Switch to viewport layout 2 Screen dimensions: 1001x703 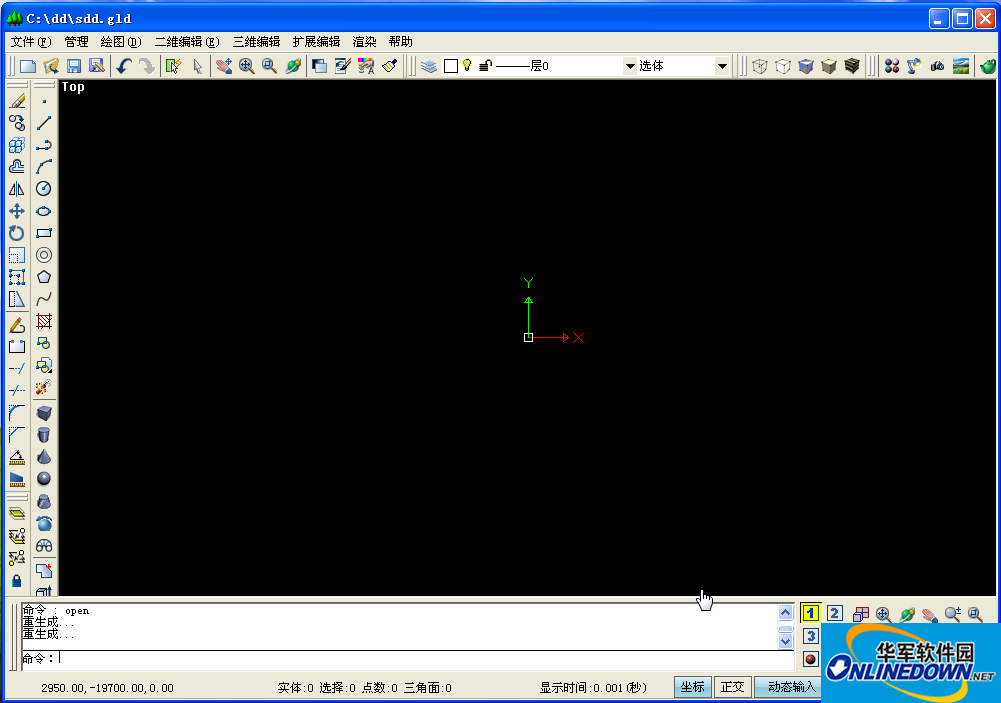point(834,614)
